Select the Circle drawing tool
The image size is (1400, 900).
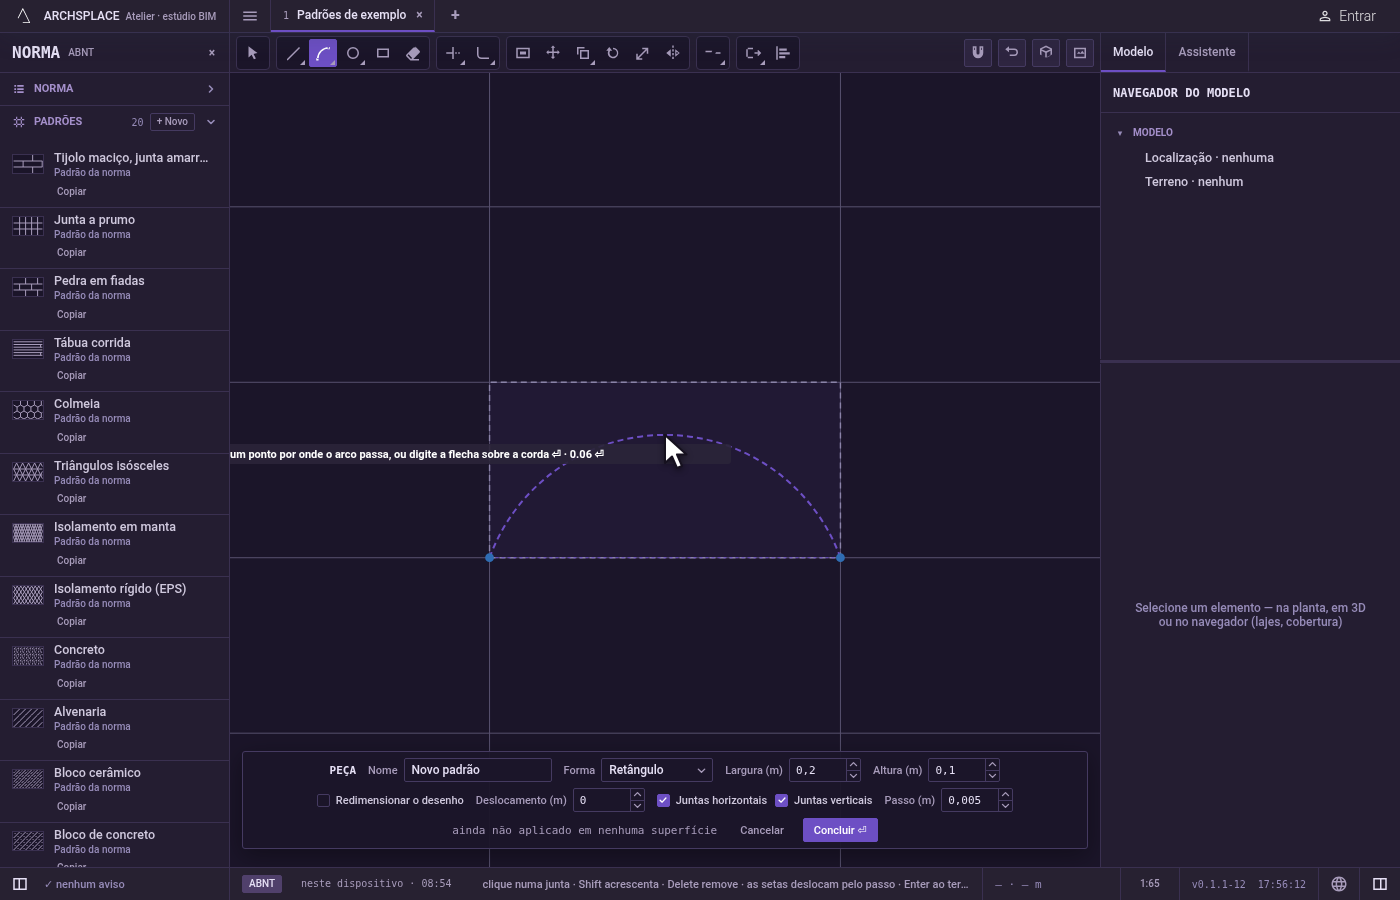pyautogui.click(x=353, y=53)
